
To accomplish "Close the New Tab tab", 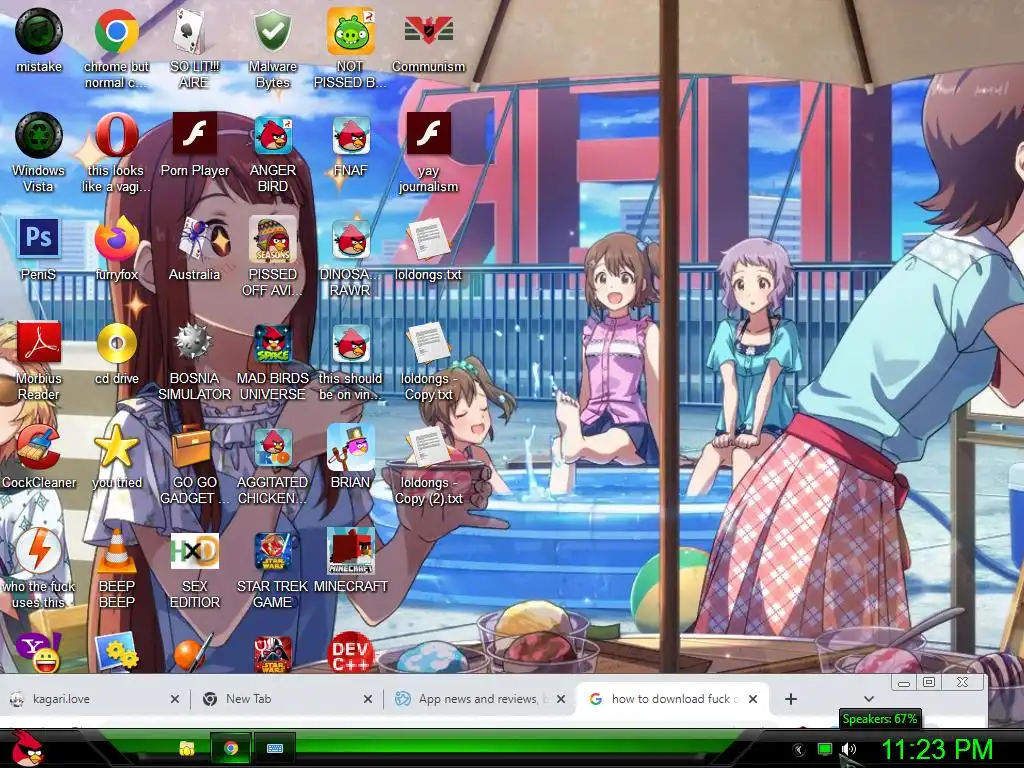I will point(368,699).
